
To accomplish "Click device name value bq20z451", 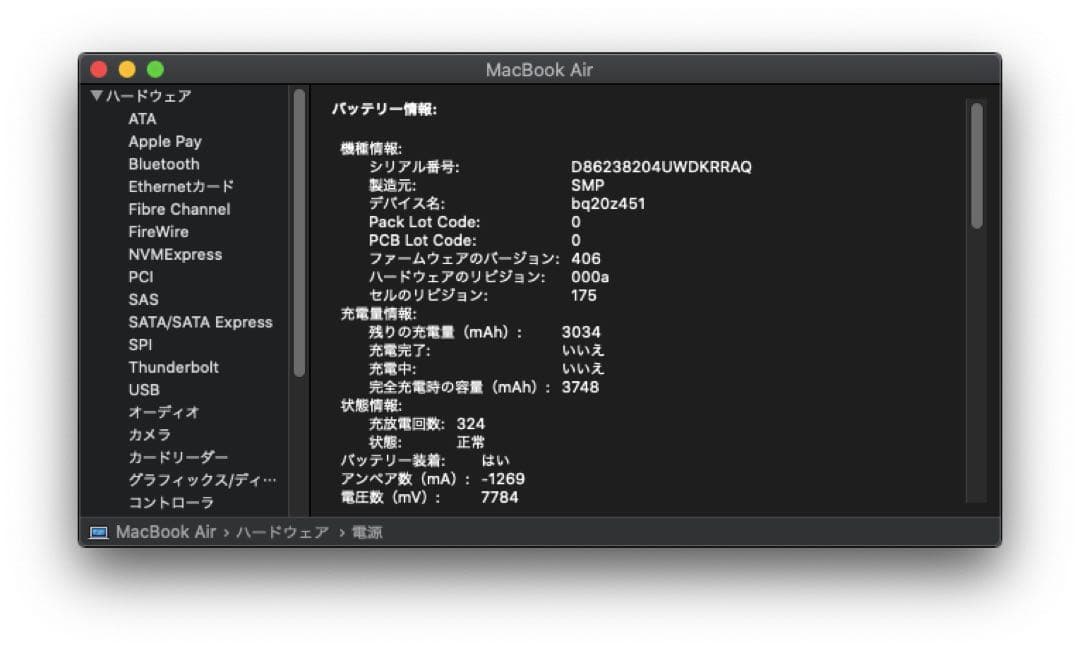I will click(608, 204).
